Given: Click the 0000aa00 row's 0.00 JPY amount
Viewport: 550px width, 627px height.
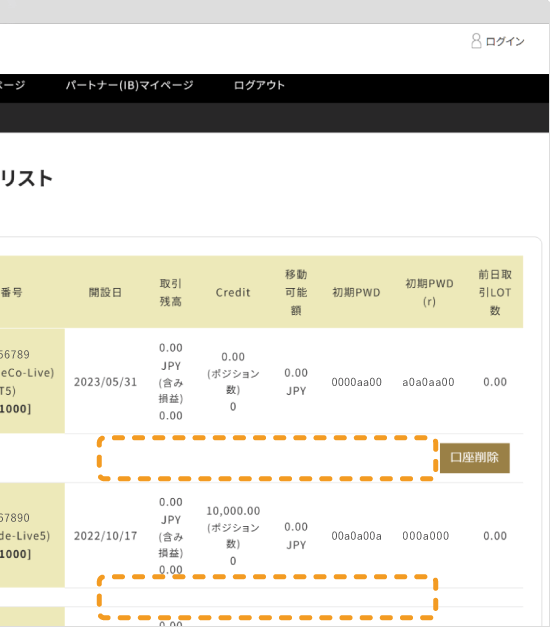Looking at the screenshot, I should click(x=296, y=381).
